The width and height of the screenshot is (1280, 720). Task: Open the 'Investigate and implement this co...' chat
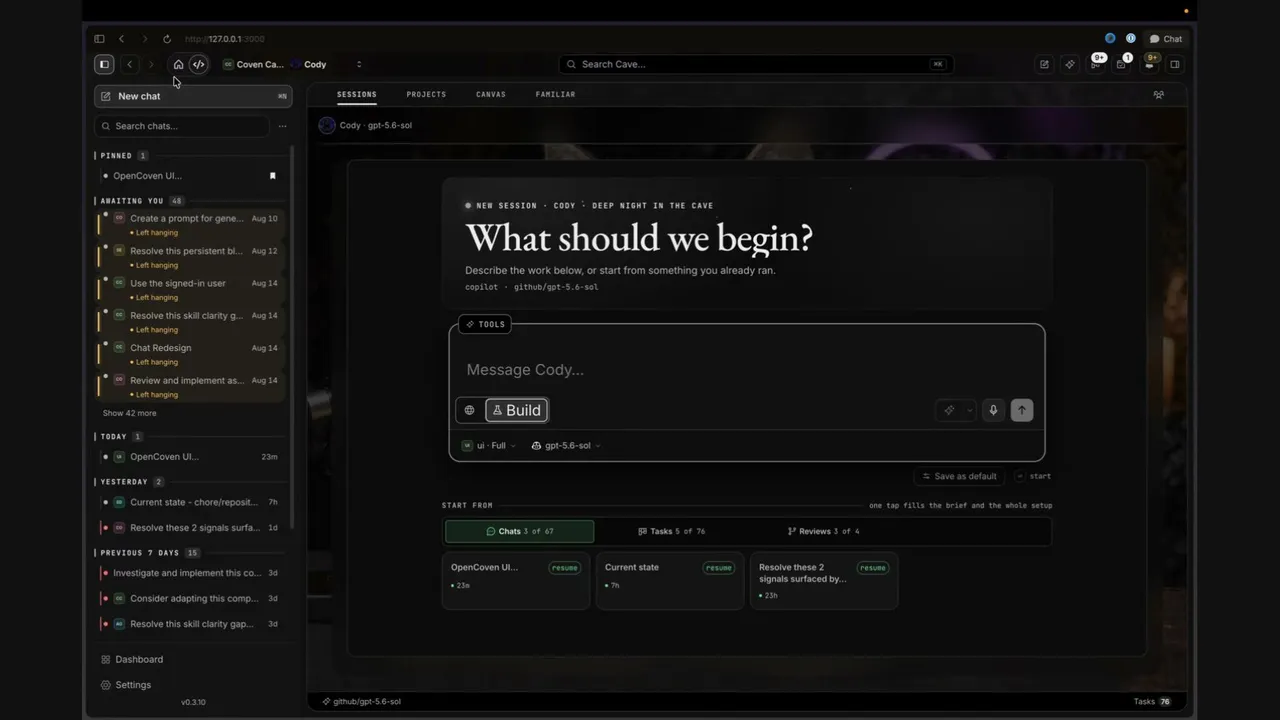pyautogui.click(x=190, y=573)
